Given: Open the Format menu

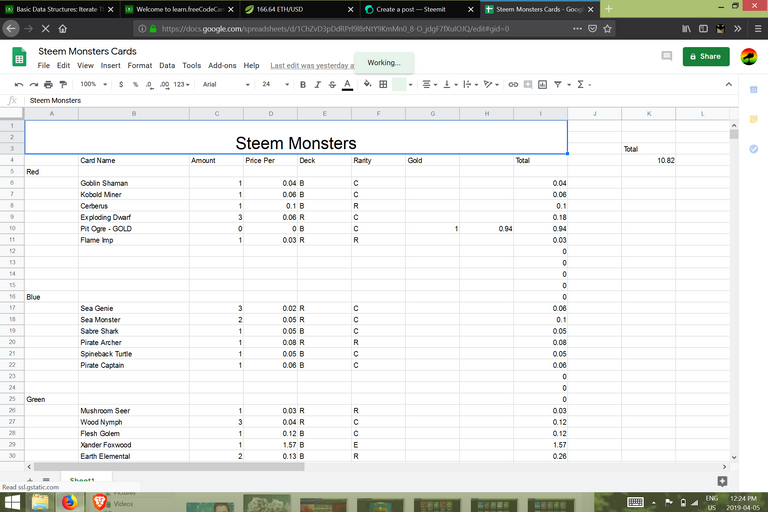Looking at the screenshot, I should point(140,65).
